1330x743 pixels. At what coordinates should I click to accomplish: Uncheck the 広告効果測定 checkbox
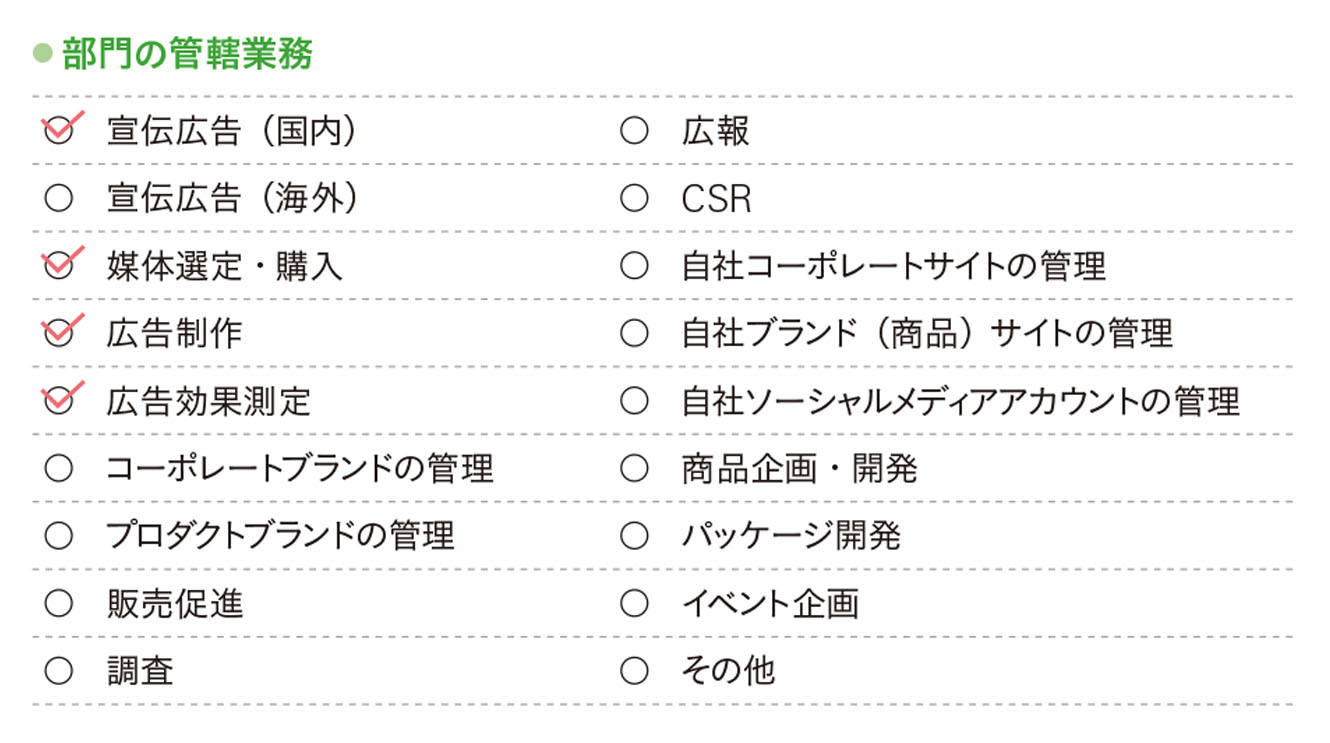coord(59,401)
